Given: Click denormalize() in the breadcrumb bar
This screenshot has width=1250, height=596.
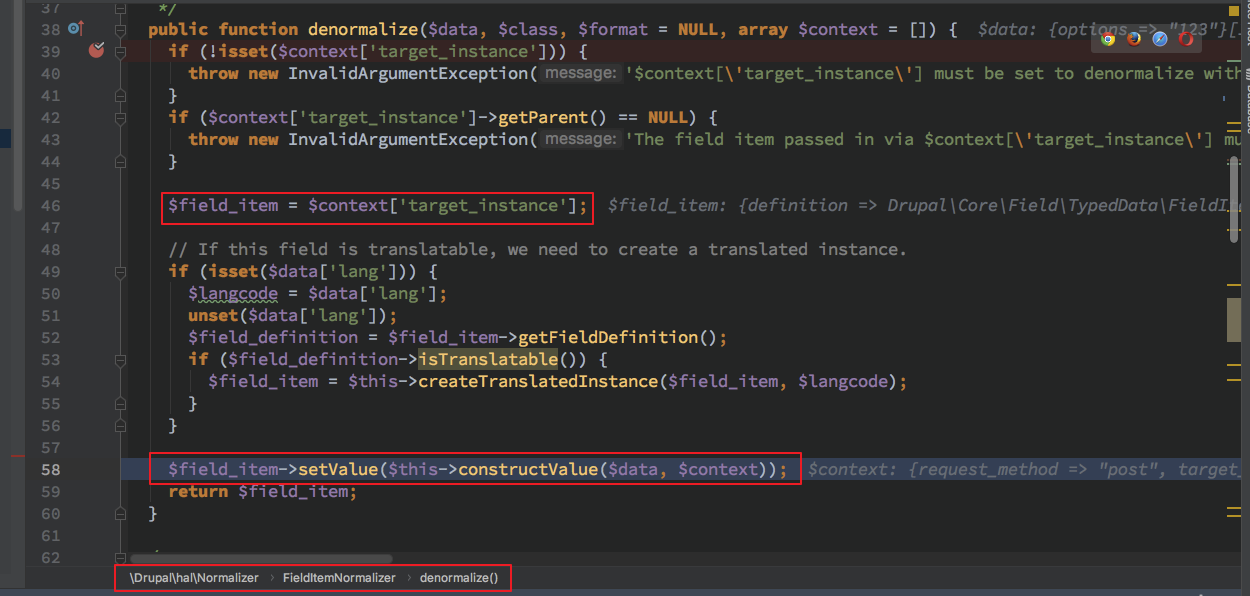Looking at the screenshot, I should (x=458, y=578).
